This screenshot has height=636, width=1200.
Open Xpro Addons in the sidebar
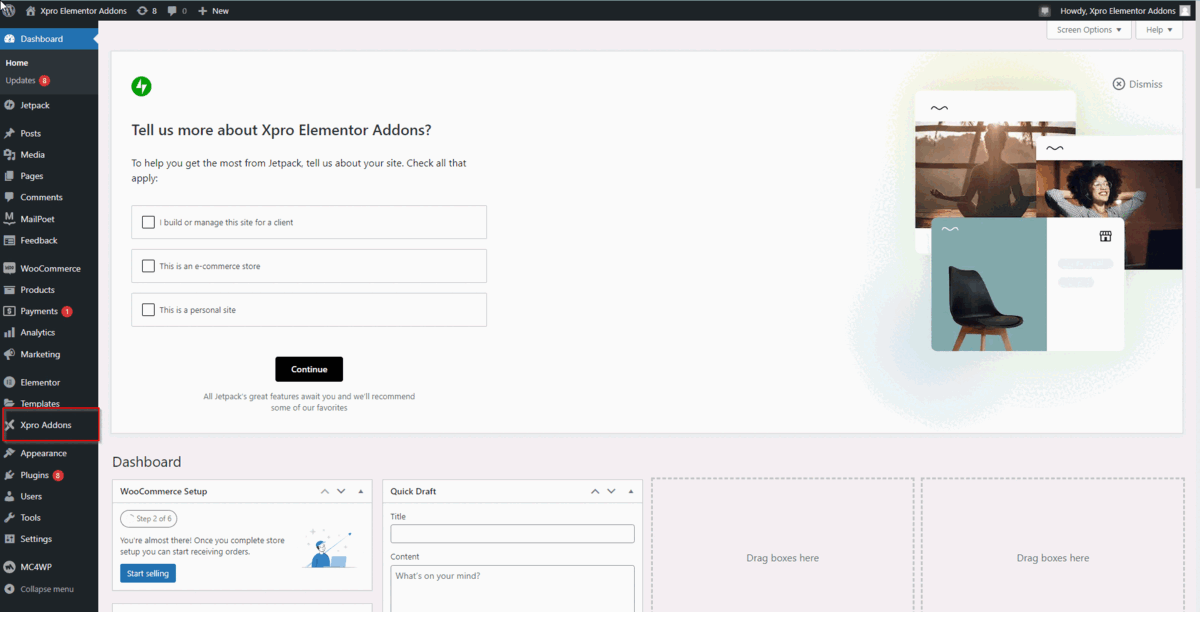tap(46, 425)
